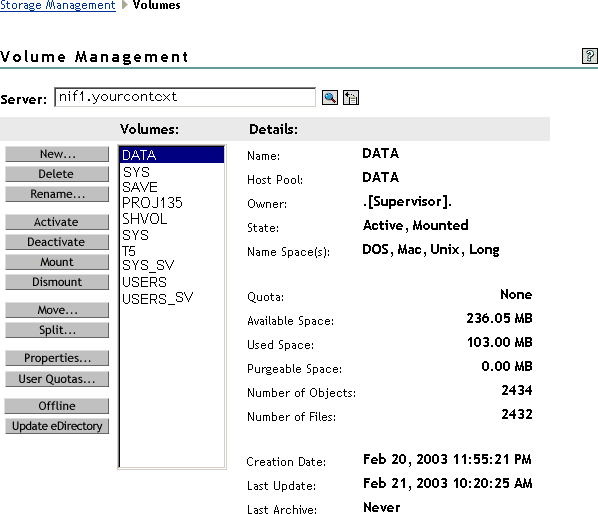Click the Update eDirectory button
Screen dimensions: 598x514
tap(57, 426)
